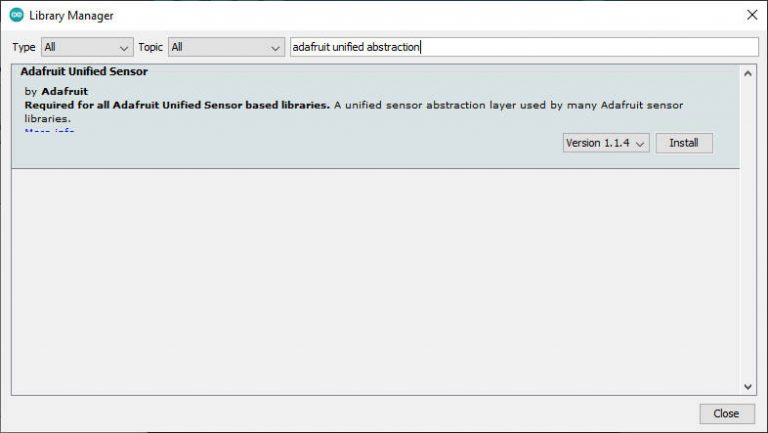Click the author name Adafruit
768x433 pixels.
click(x=64, y=91)
